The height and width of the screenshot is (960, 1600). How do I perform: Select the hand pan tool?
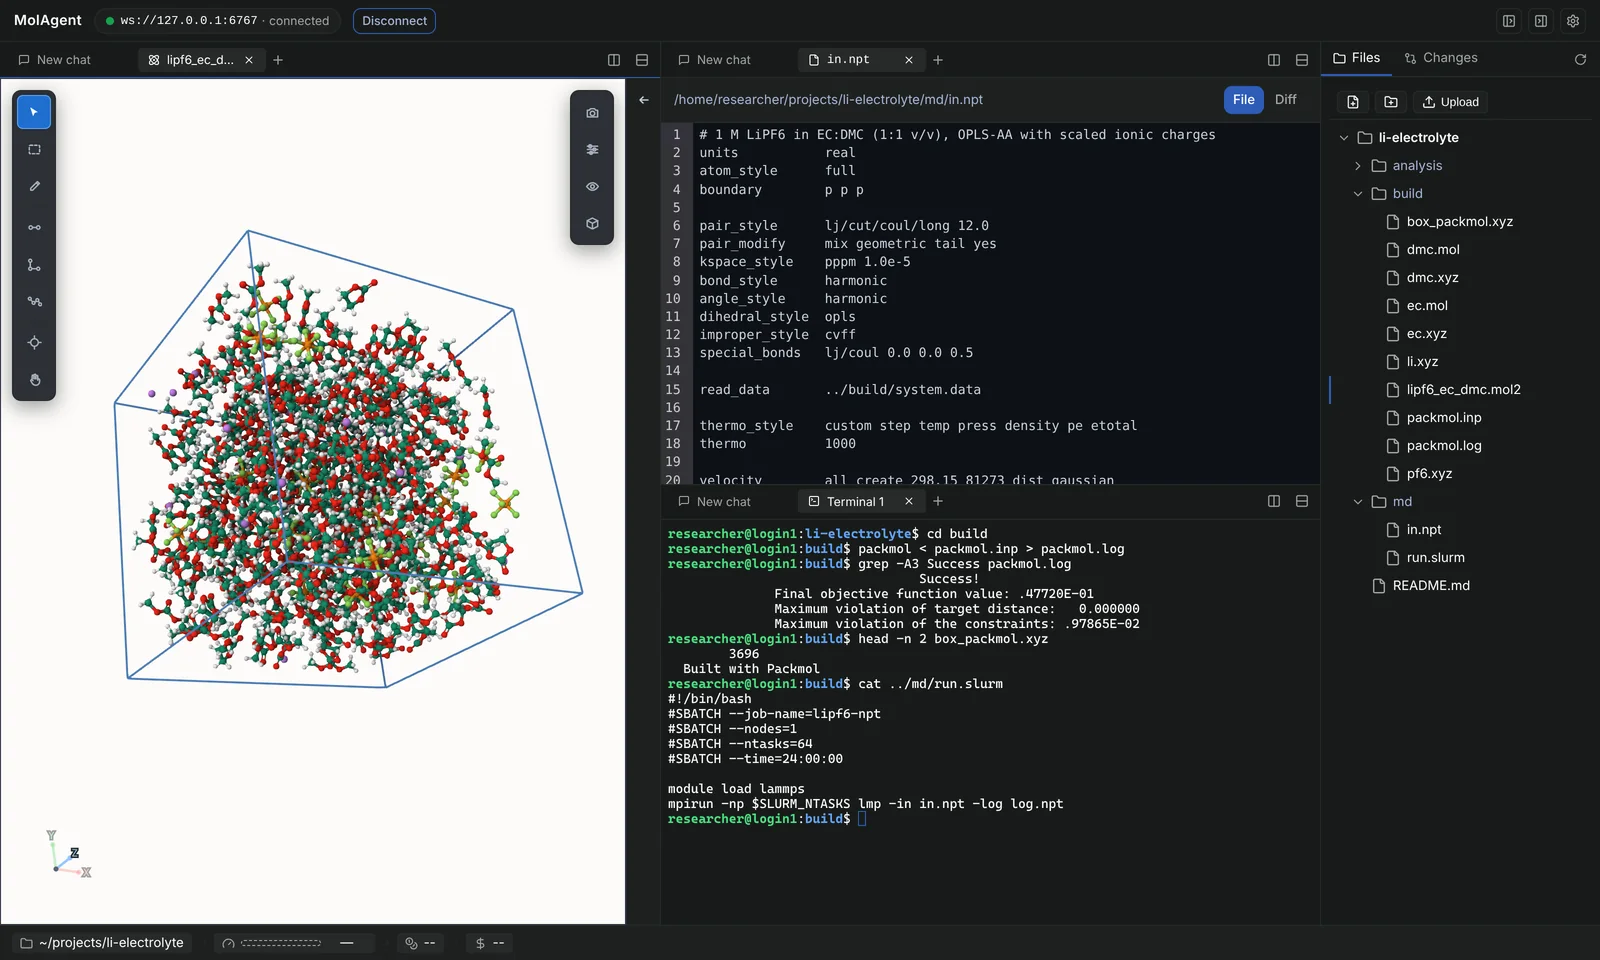coord(34,380)
